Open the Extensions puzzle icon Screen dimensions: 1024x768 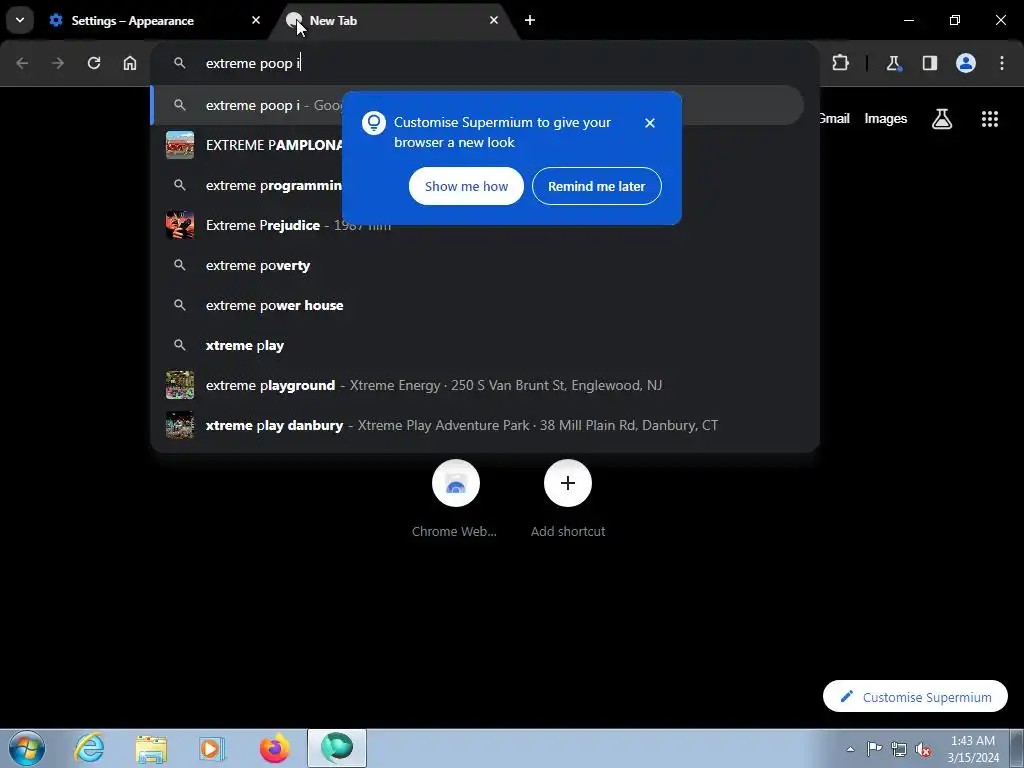pyautogui.click(x=840, y=63)
